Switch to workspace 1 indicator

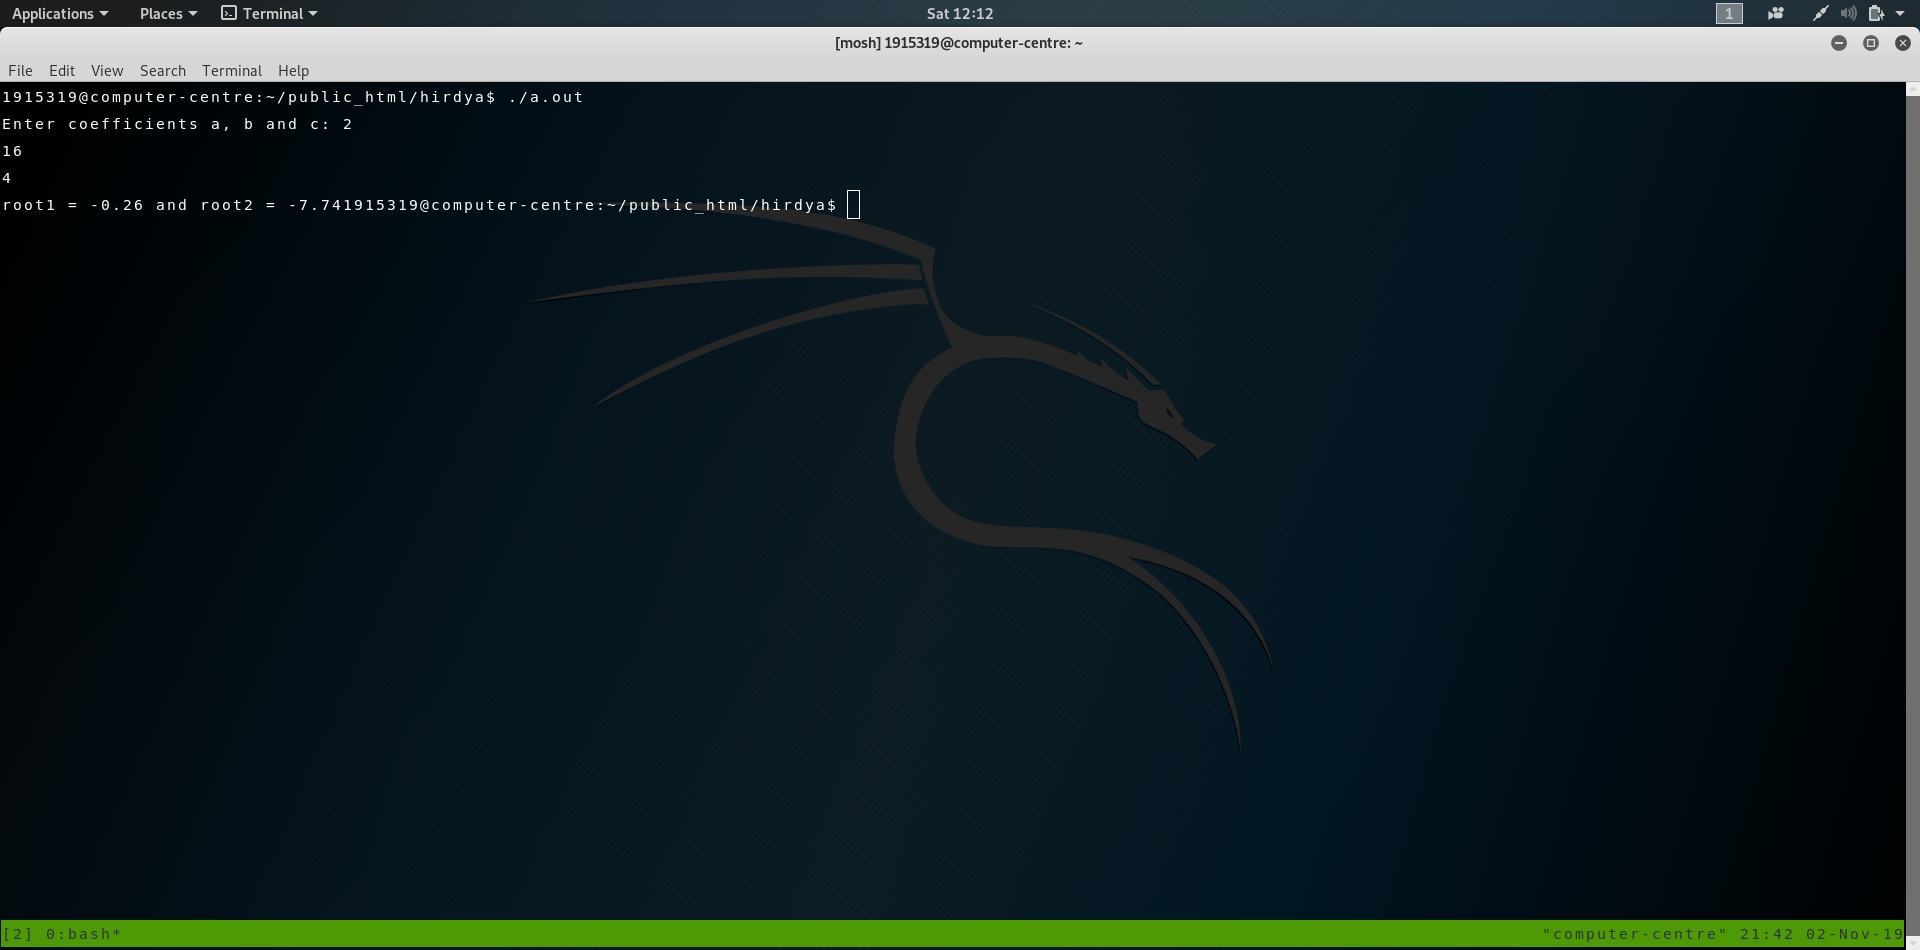1729,13
